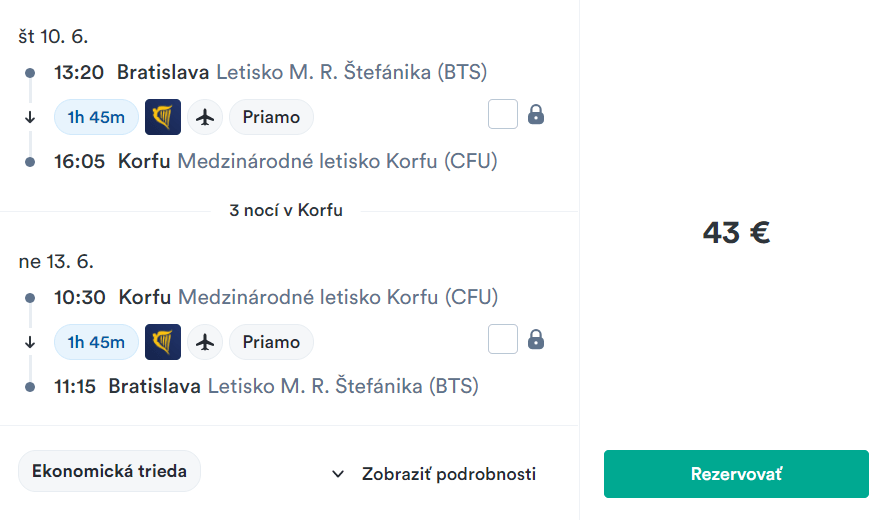
Task: Tick checkbox for outbound Bratislava–Korfu flight
Action: [x=503, y=115]
